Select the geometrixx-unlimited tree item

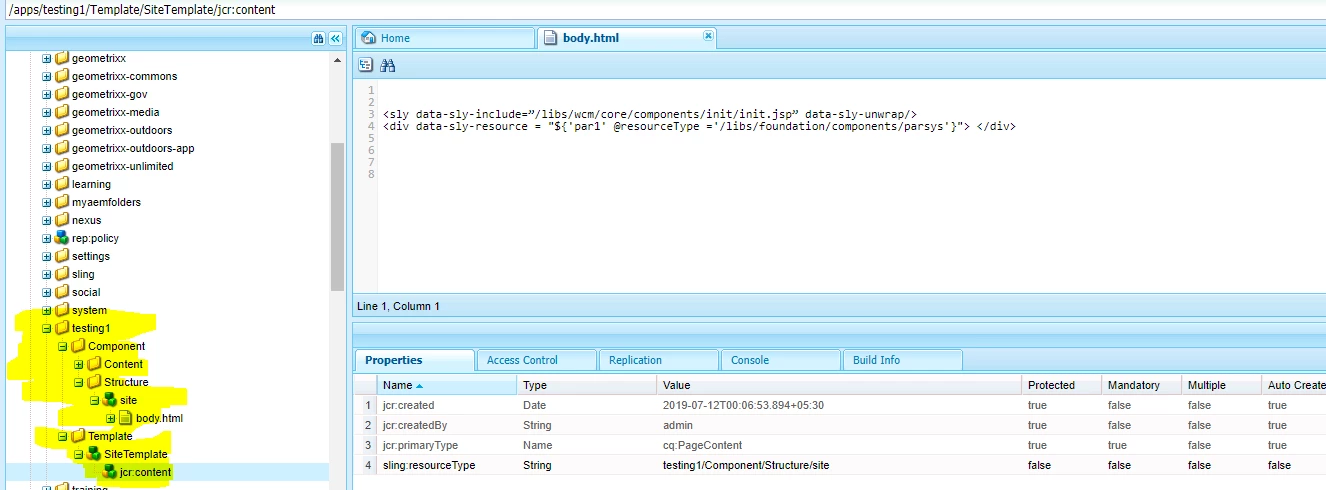point(122,166)
